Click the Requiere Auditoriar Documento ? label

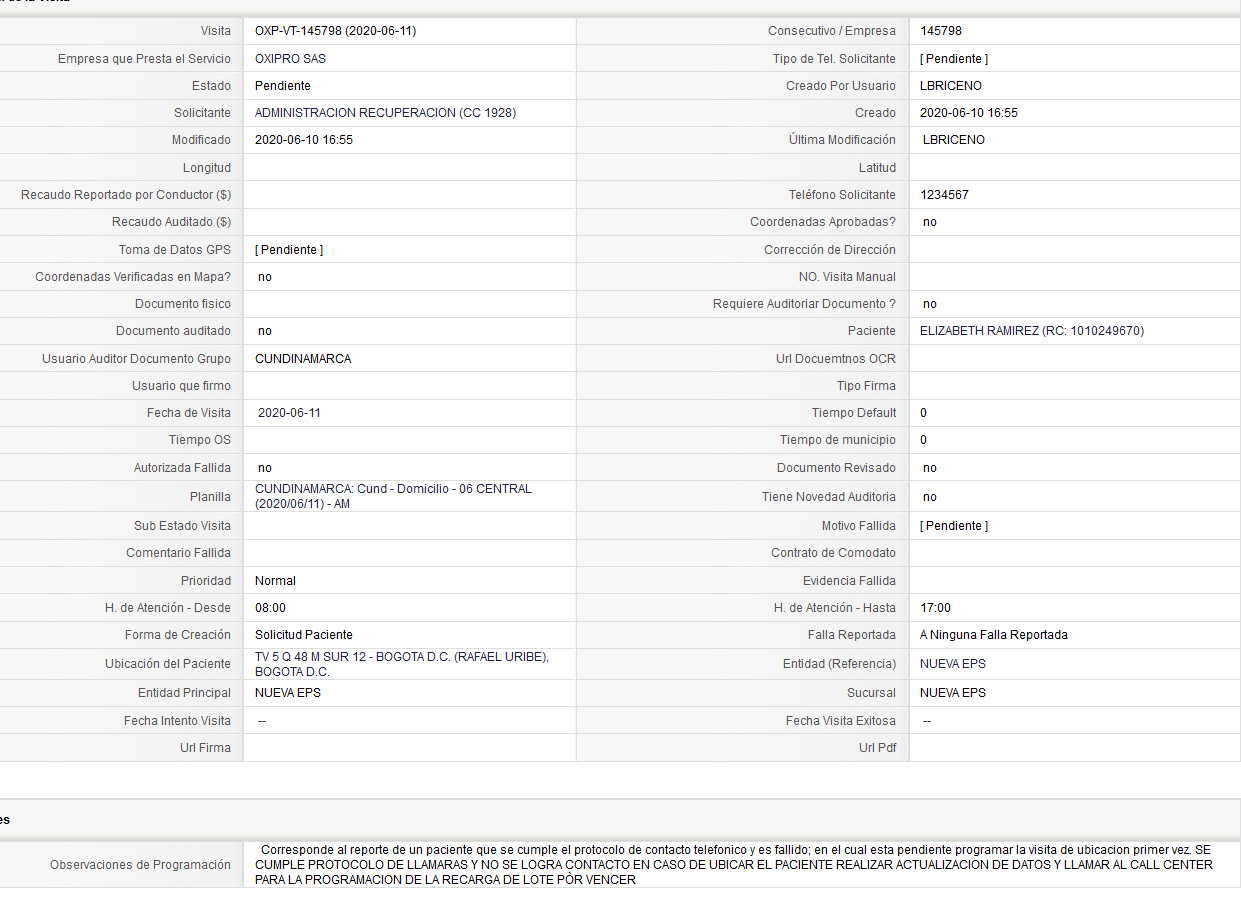coord(804,304)
